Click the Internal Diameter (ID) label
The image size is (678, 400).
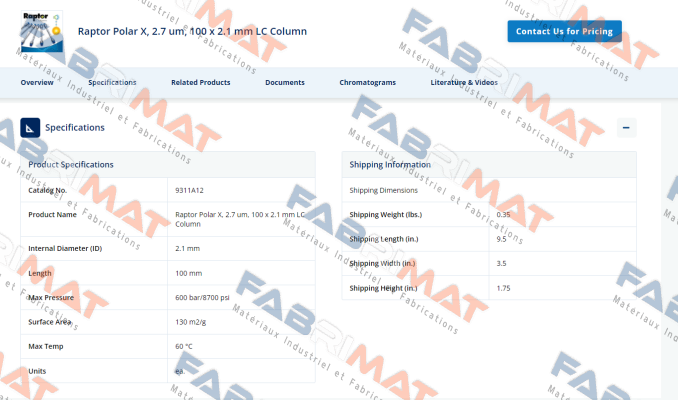(65, 249)
